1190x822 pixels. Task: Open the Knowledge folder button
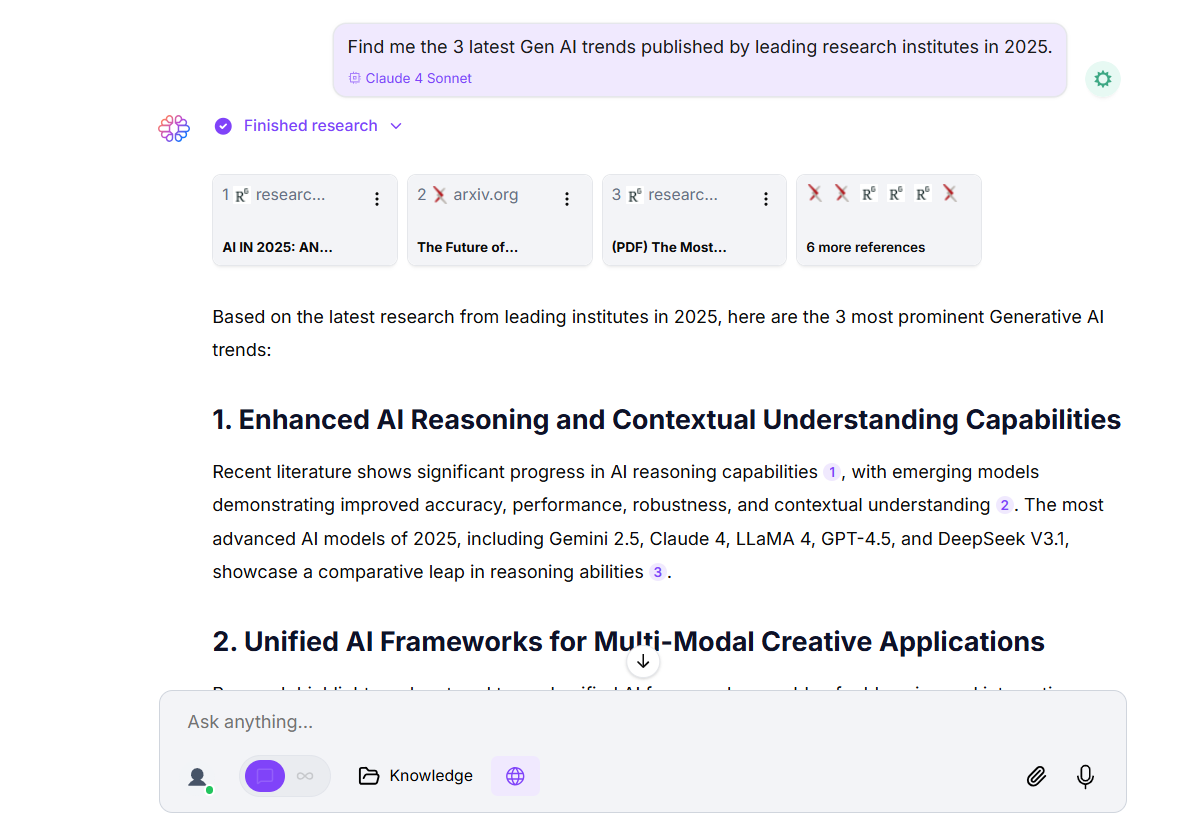(416, 776)
